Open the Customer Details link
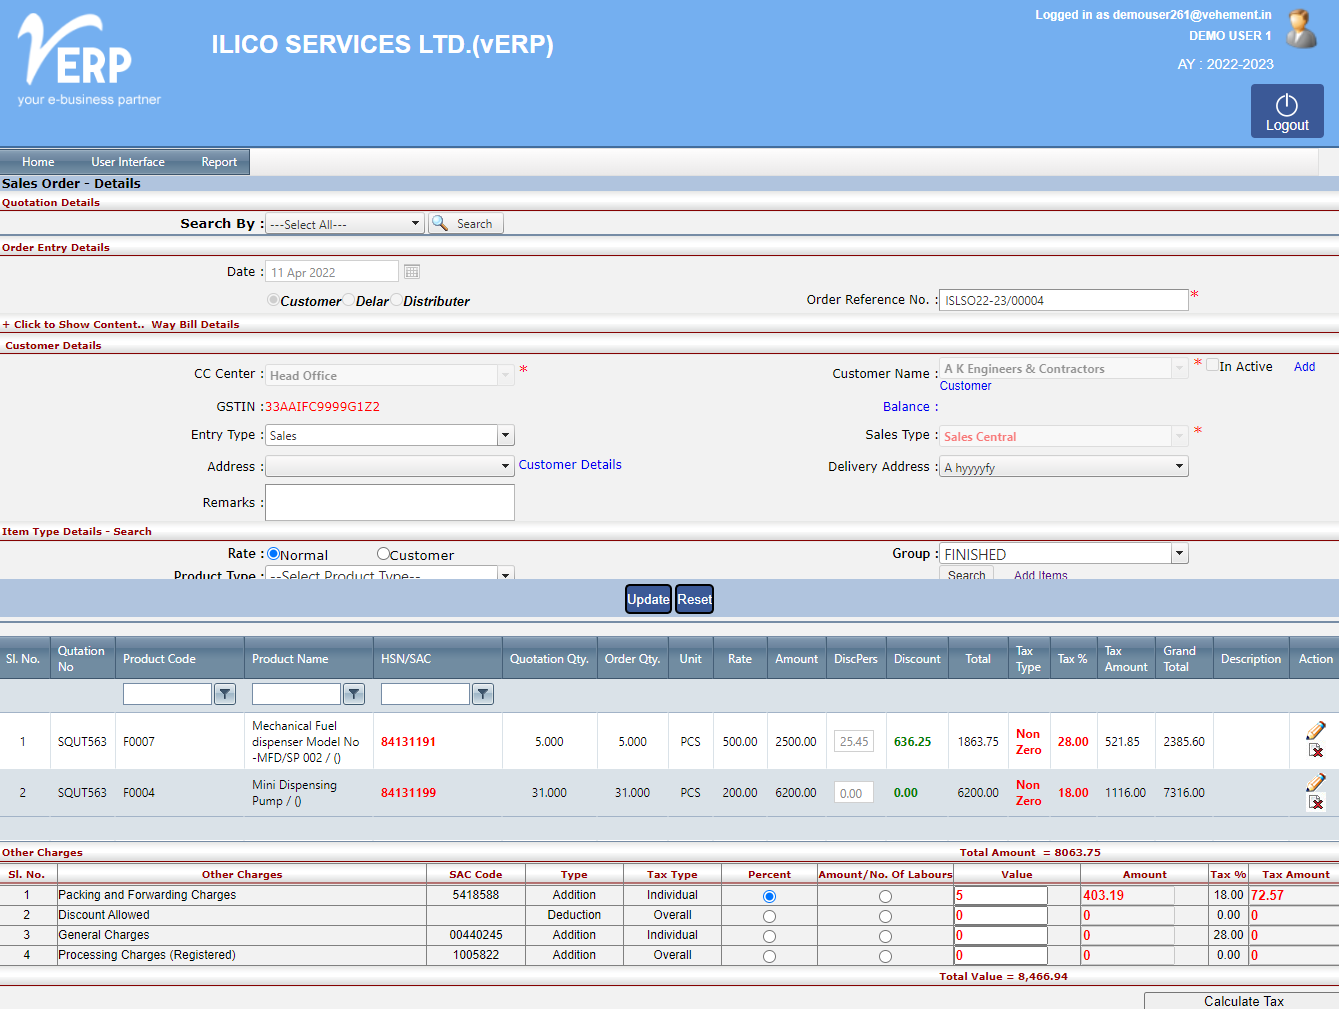Image resolution: width=1339 pixels, height=1009 pixels. coord(570,465)
